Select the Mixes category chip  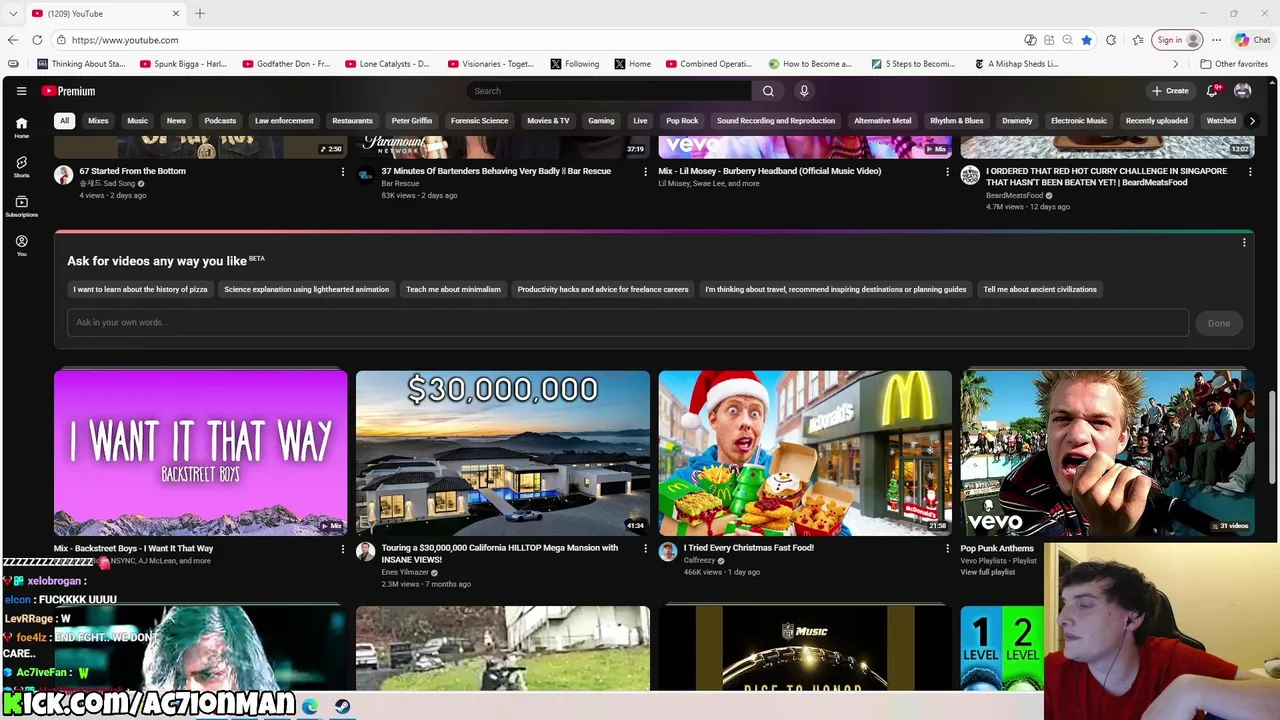click(98, 121)
